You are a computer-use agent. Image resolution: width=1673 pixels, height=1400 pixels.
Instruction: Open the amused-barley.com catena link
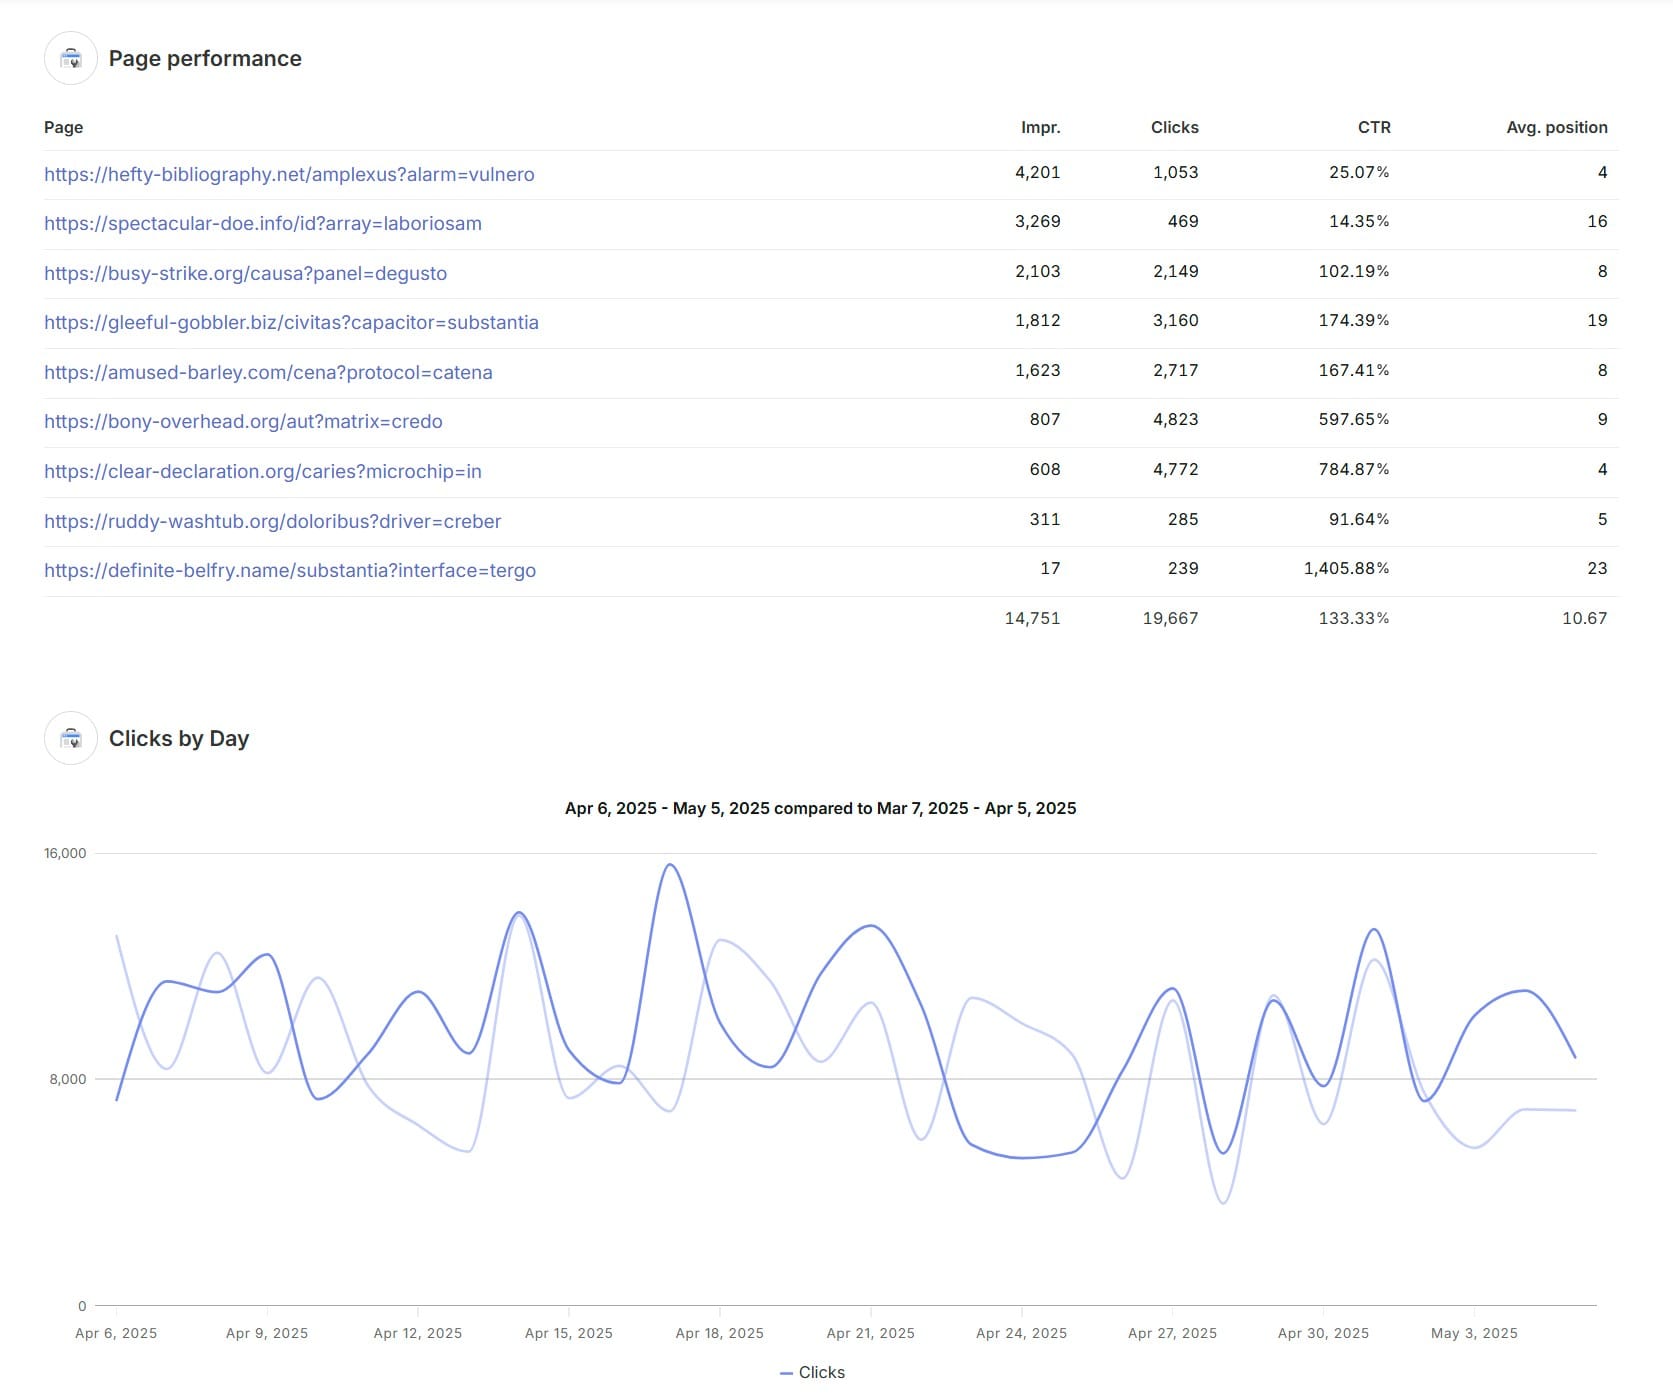tap(268, 372)
